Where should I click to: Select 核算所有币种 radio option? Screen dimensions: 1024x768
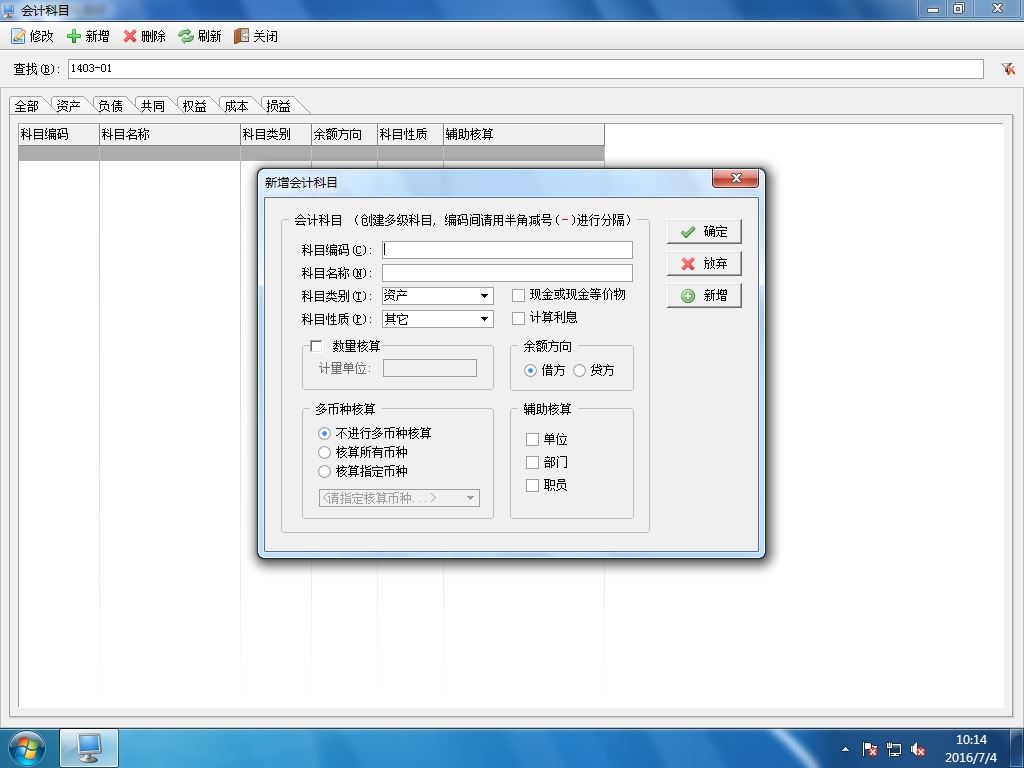(324, 453)
